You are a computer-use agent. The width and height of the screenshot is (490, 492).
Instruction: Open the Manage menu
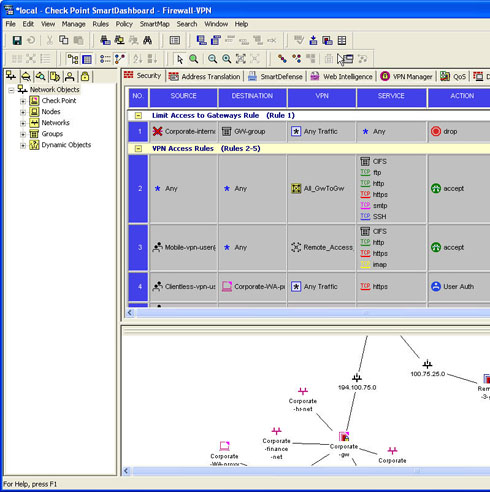(73, 24)
